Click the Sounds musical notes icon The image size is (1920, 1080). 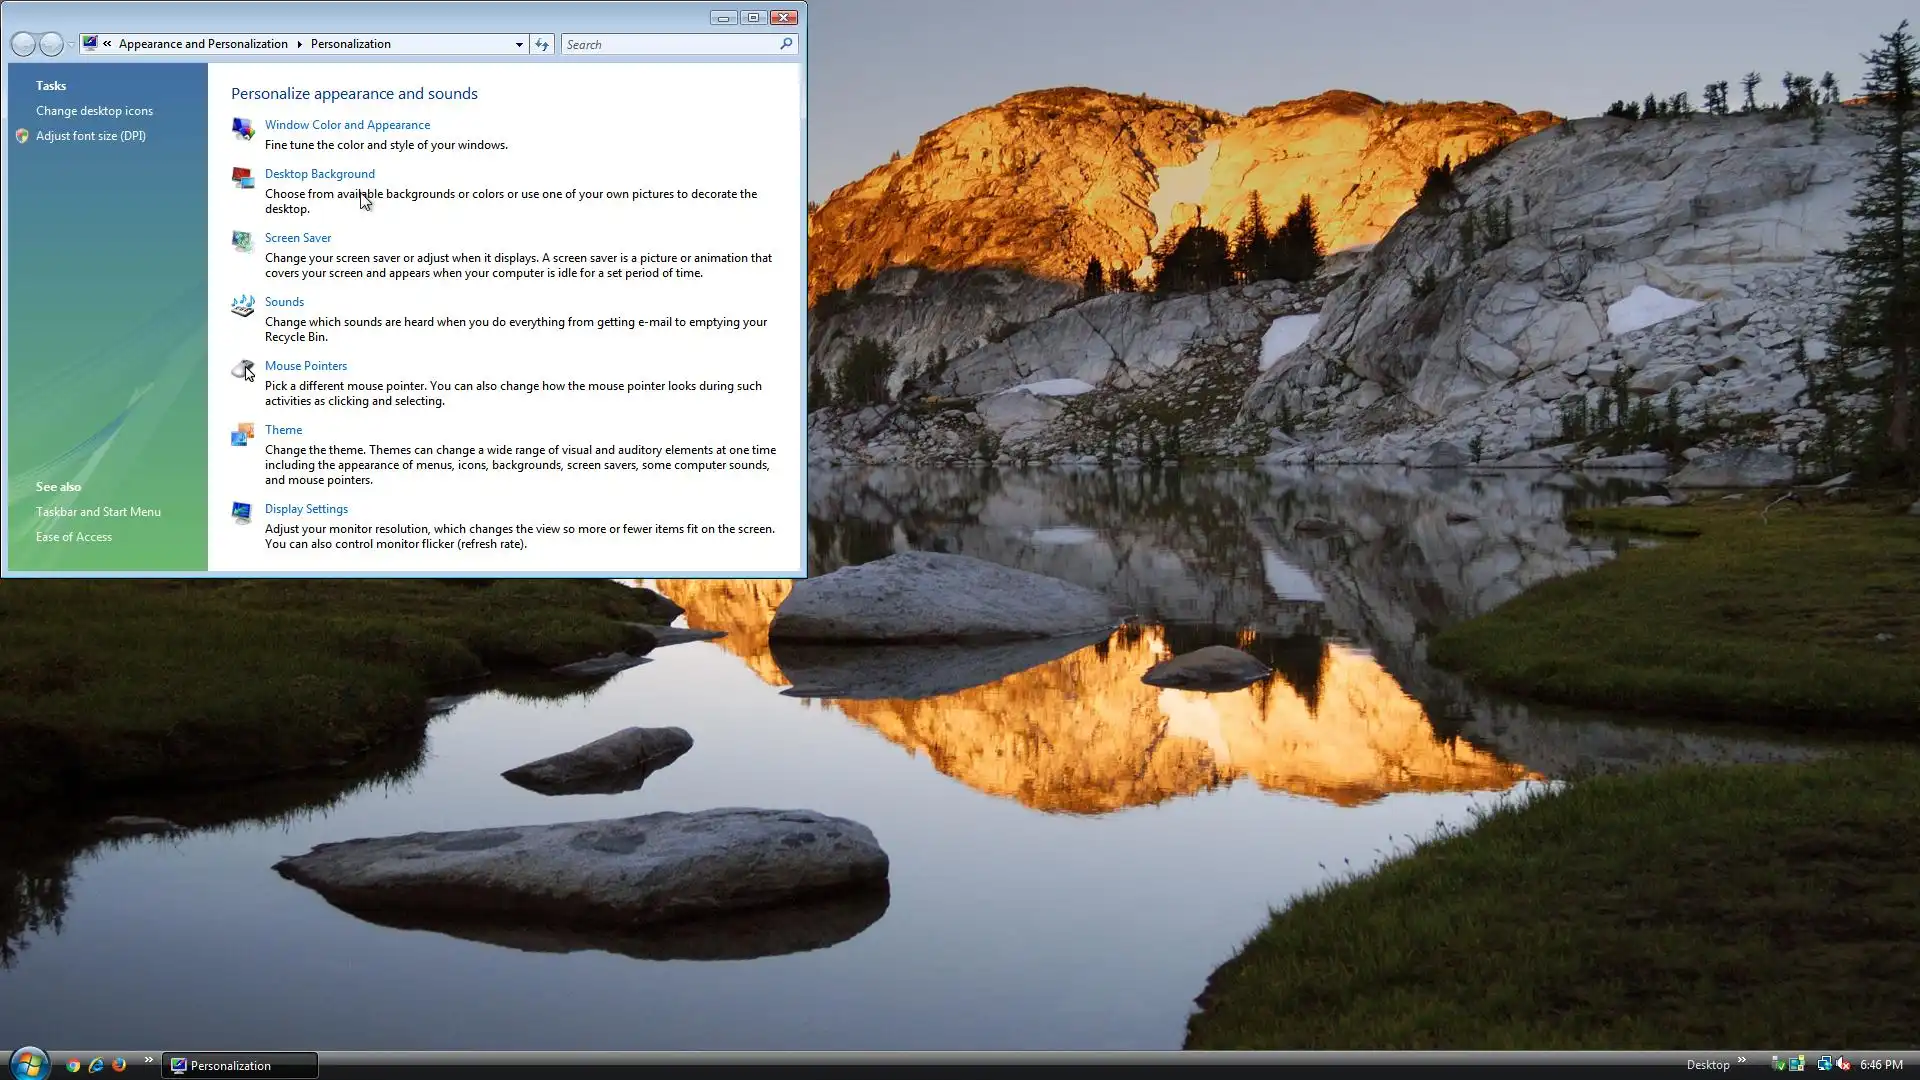242,306
